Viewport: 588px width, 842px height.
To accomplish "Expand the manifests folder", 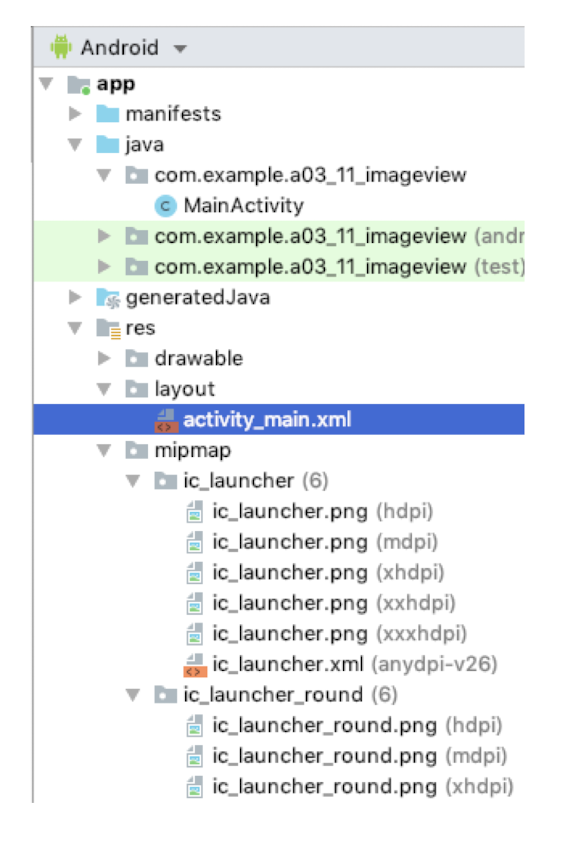I will [x=75, y=114].
